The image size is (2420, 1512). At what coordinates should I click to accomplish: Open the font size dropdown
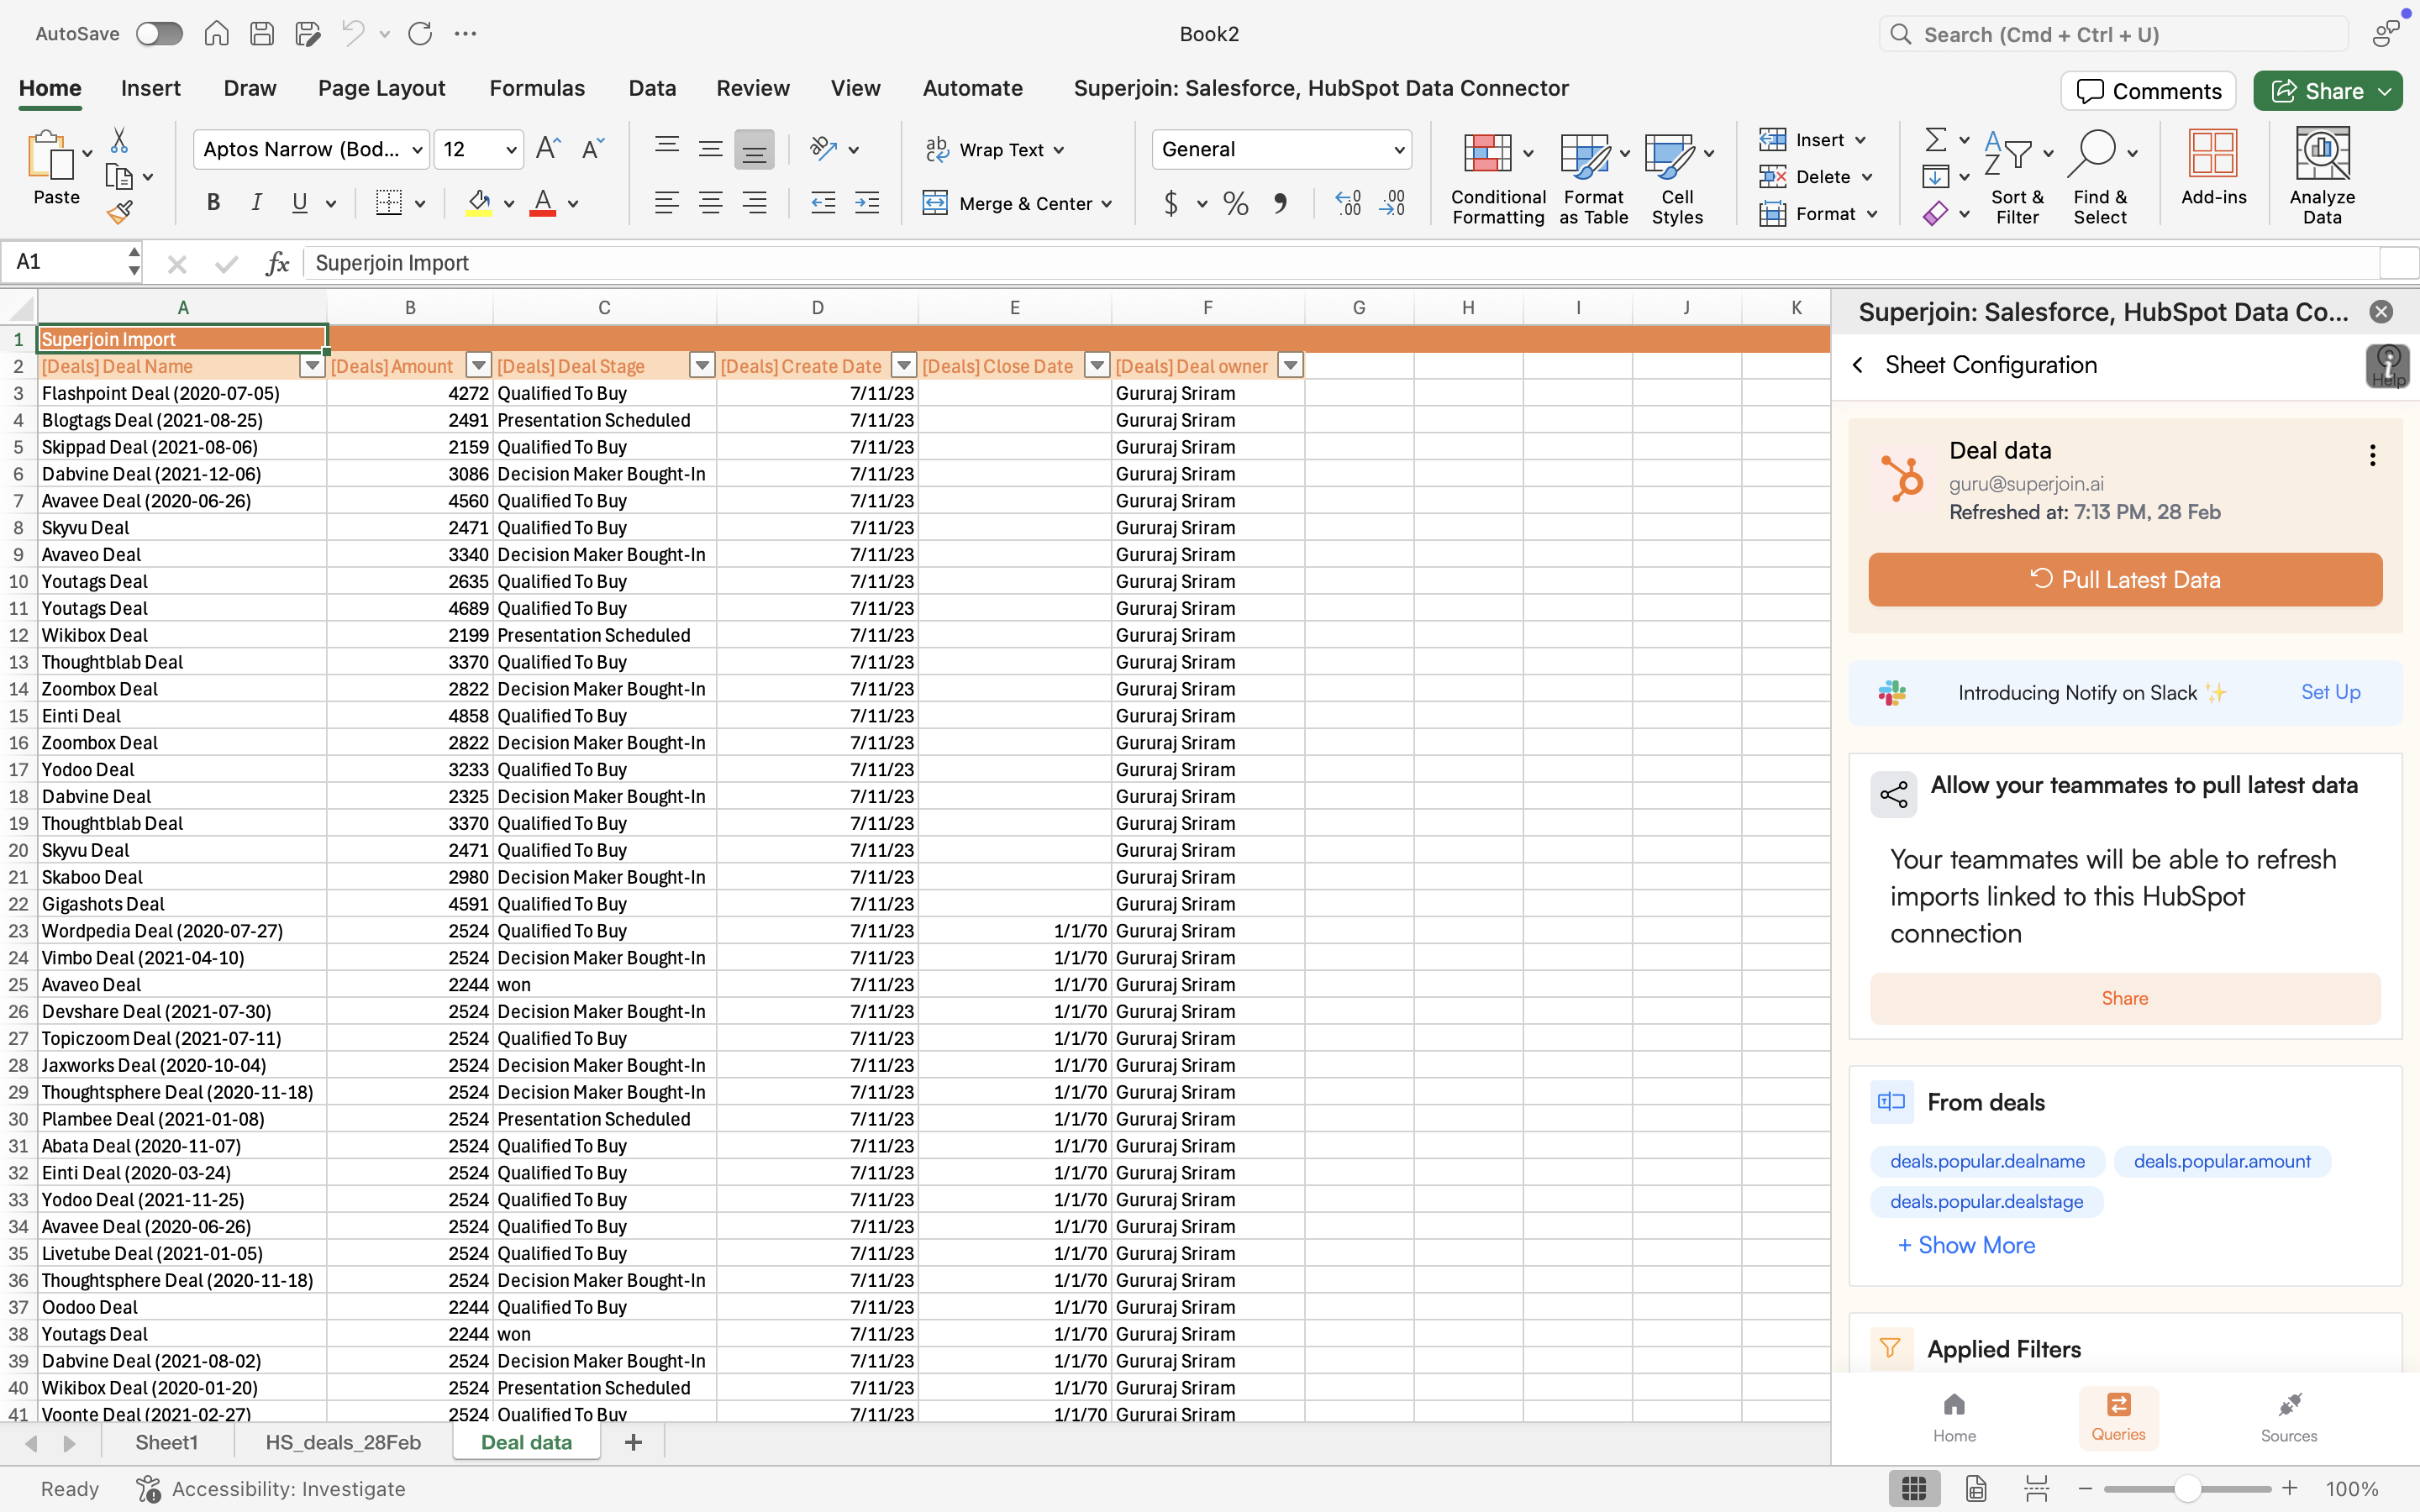click(511, 150)
